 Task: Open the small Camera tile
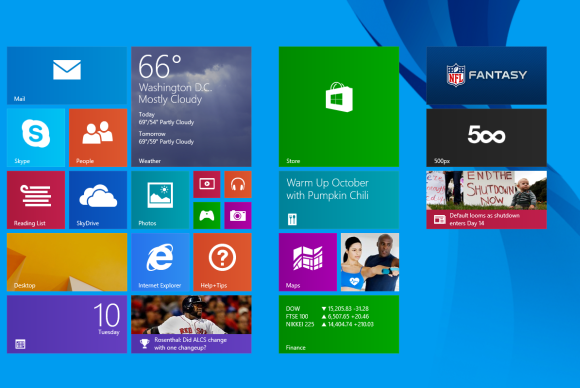point(238,215)
